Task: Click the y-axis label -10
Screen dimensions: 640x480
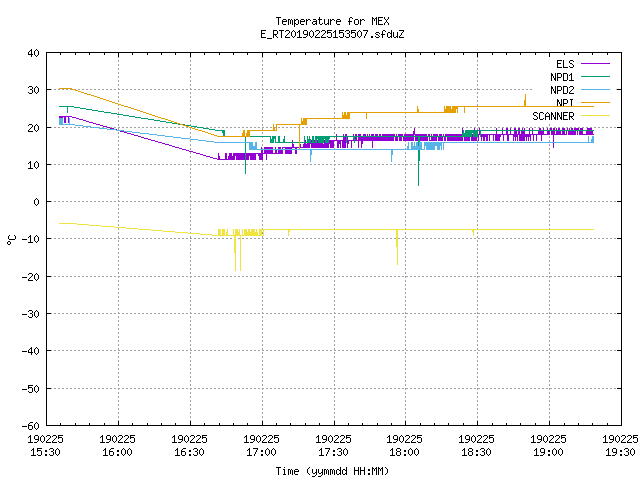Action: tap(31, 239)
